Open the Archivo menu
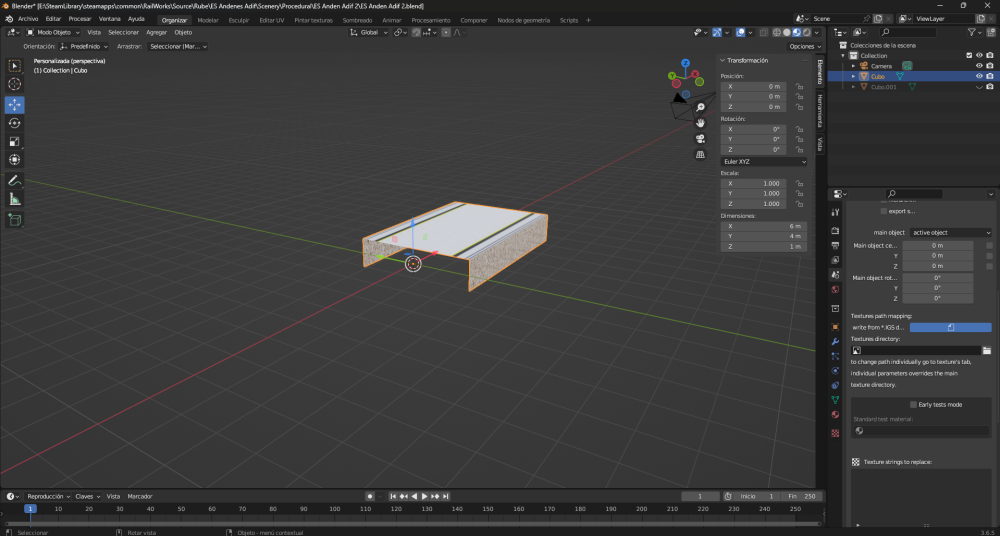1000x536 pixels. 27,19
